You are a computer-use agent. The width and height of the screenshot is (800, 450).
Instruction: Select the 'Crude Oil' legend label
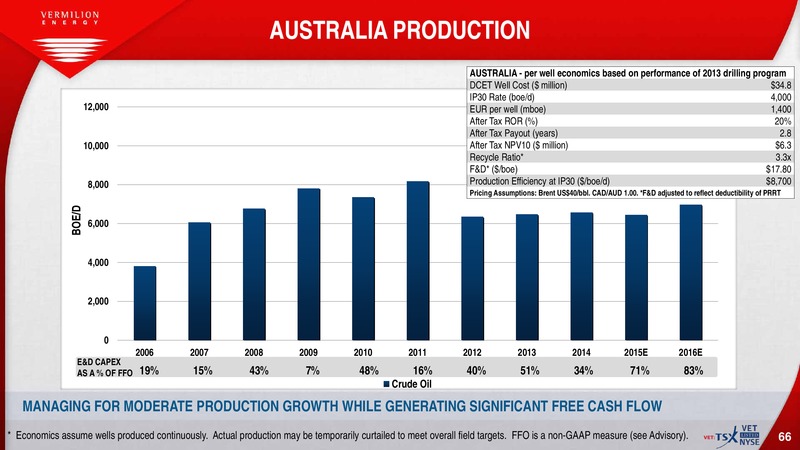tap(411, 384)
